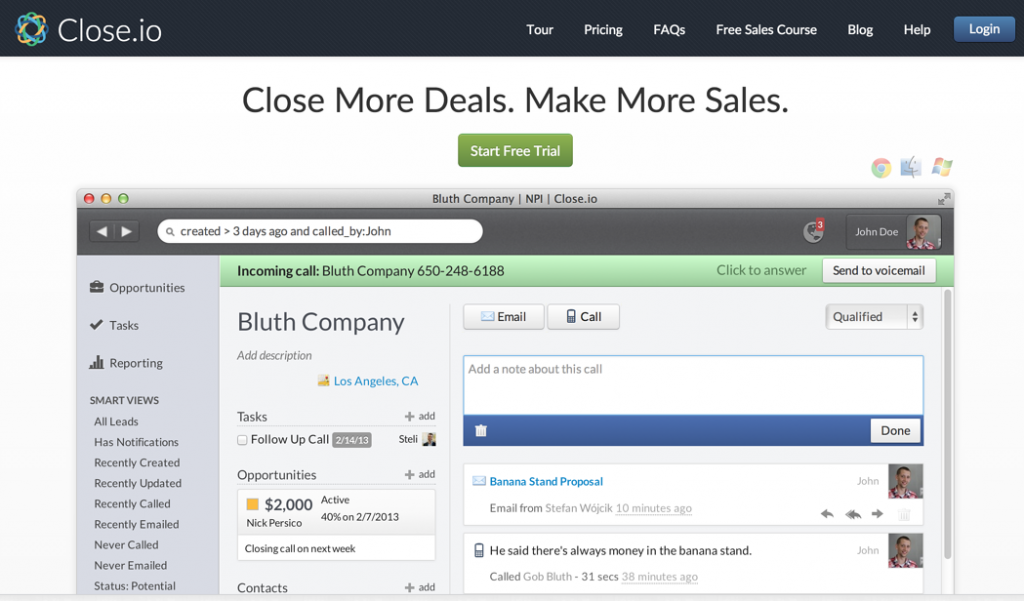
Task: Select Recently Created smart view
Action: 136,463
